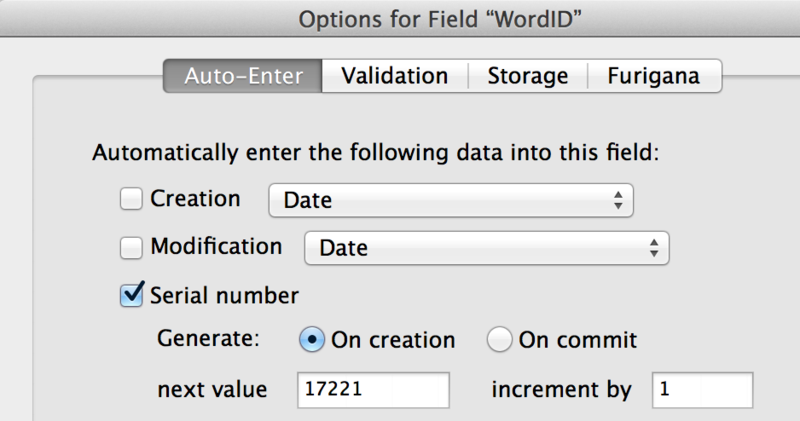Tick the Modification checkbox

pos(132,246)
